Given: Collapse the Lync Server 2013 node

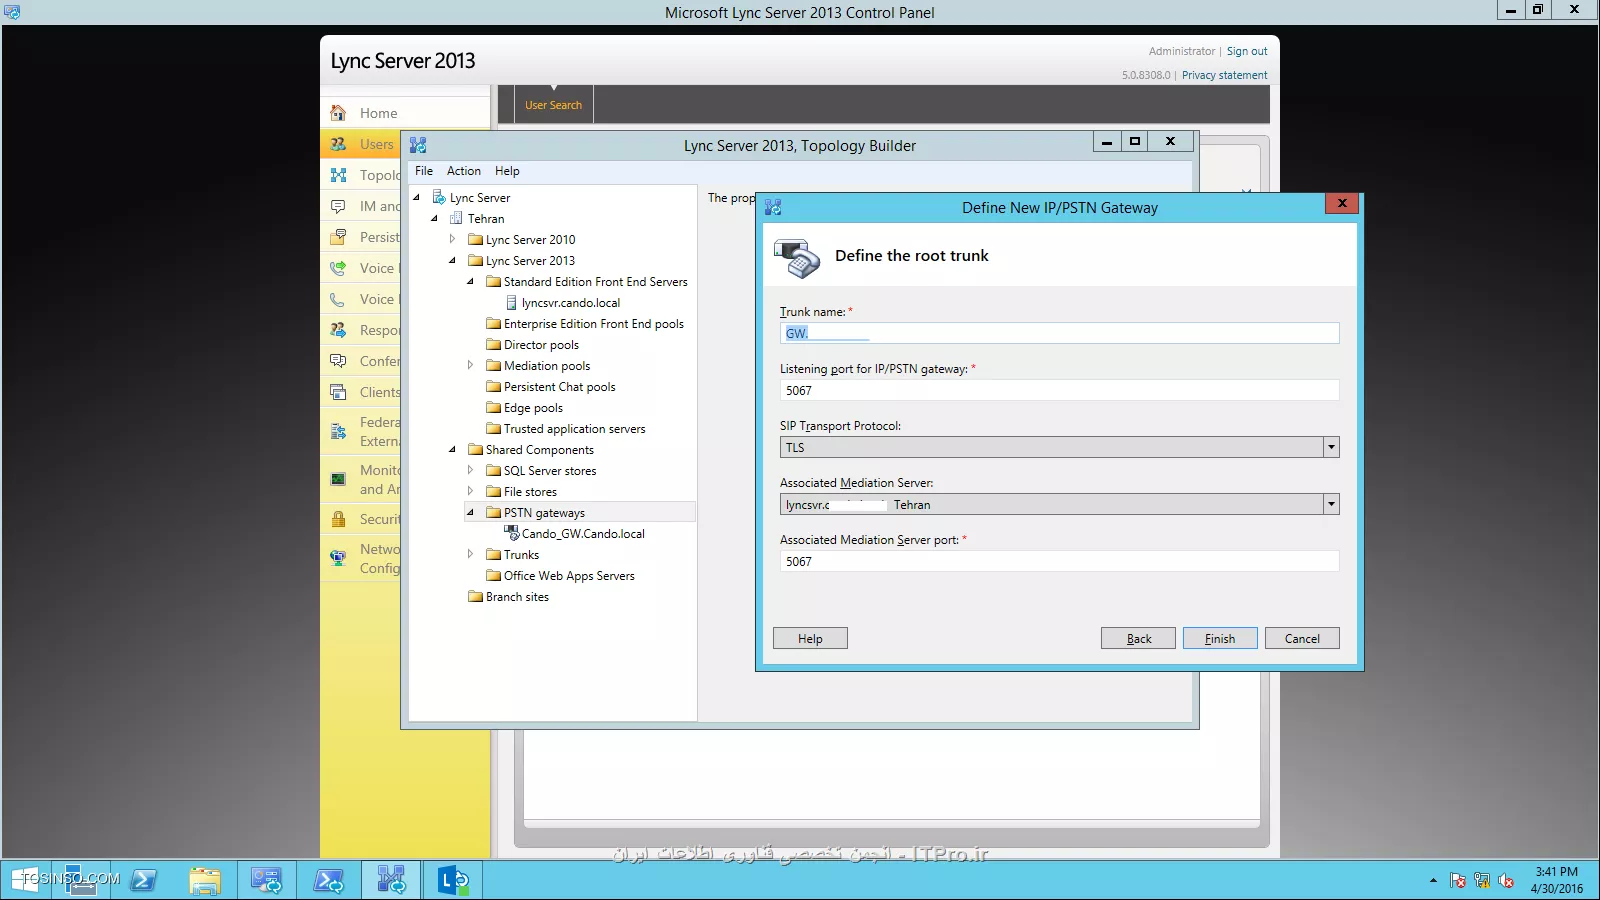Looking at the screenshot, I should 453,260.
